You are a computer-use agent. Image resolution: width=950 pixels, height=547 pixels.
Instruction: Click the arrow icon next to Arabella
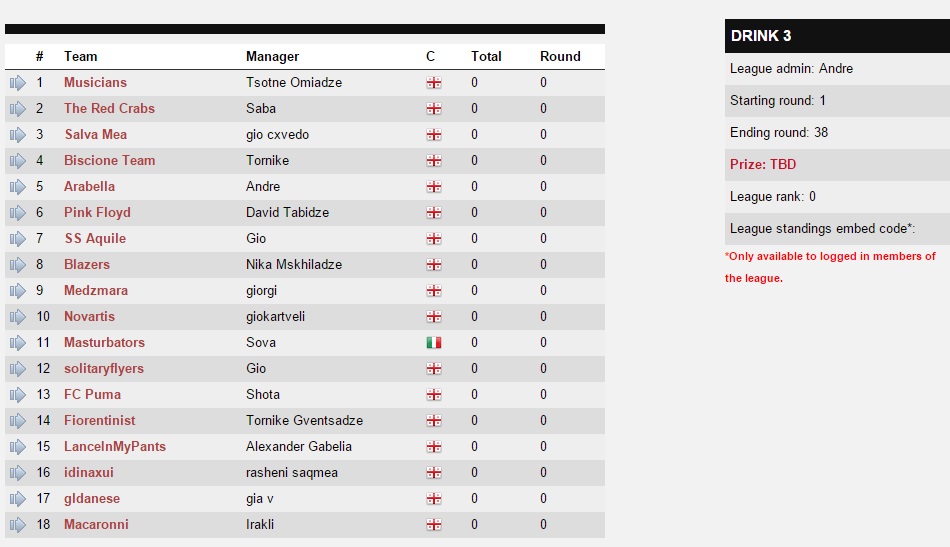18,187
